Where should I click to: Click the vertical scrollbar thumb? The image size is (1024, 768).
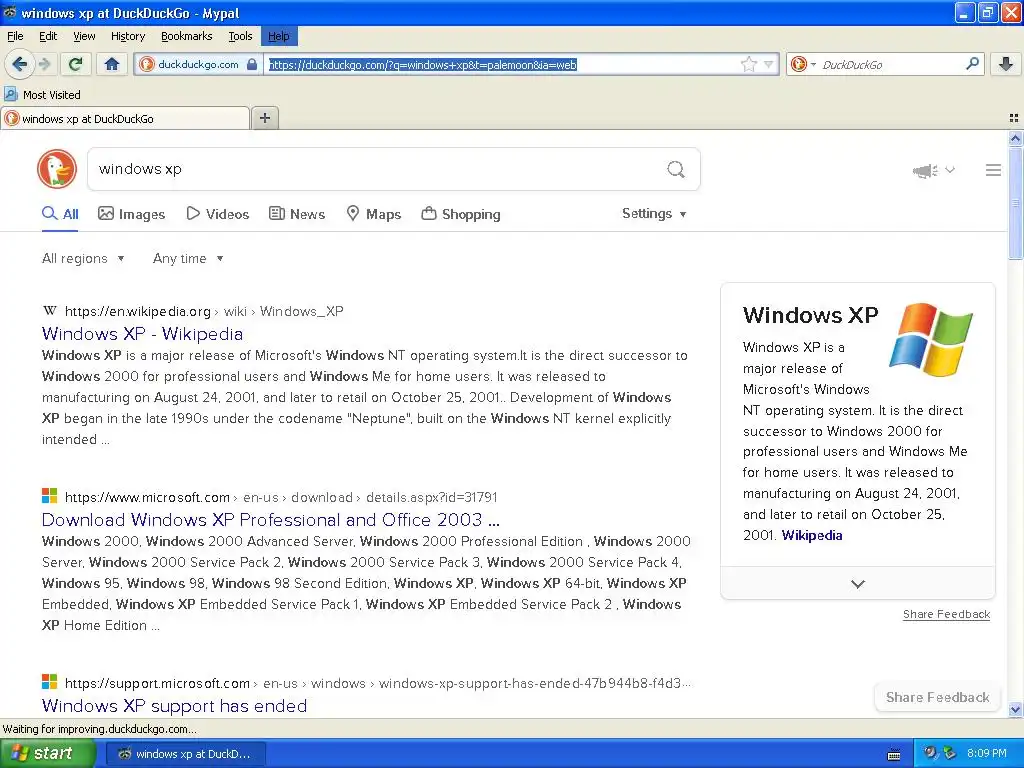1015,202
